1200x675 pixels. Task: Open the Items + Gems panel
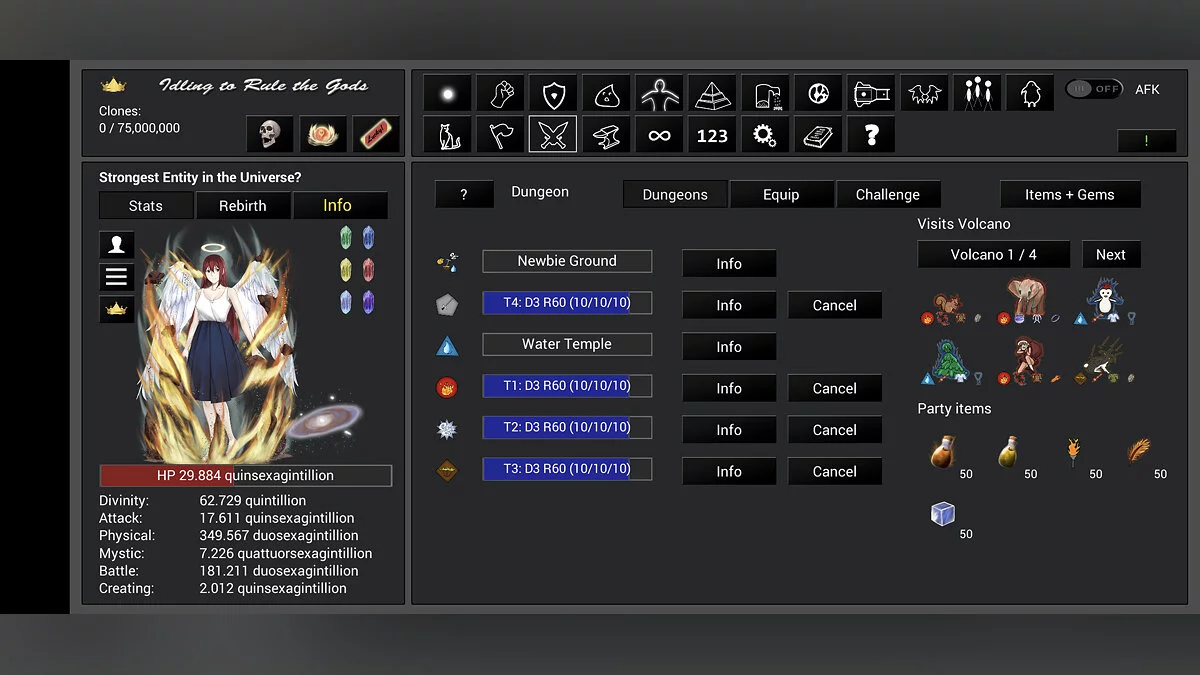point(1070,194)
